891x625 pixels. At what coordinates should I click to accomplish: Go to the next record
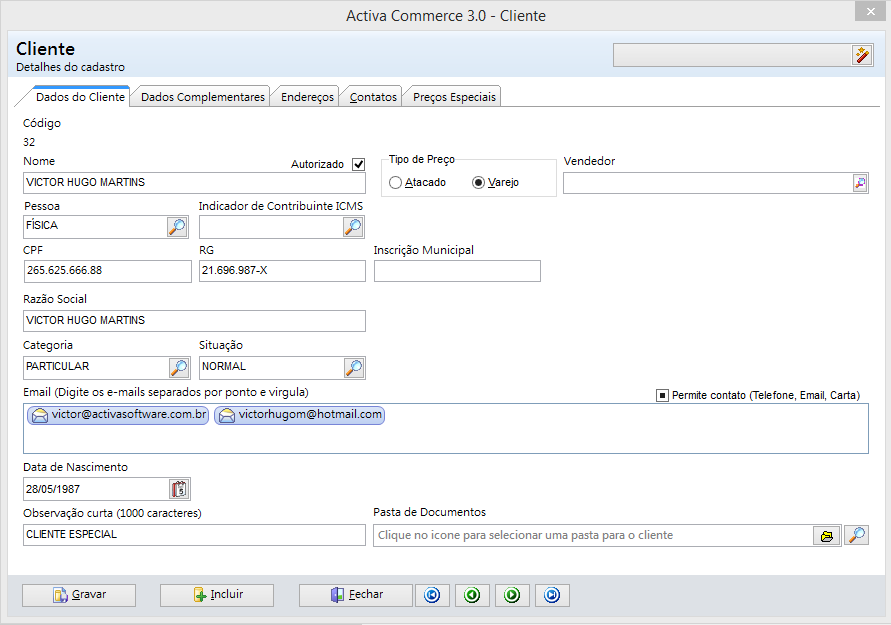[512, 595]
